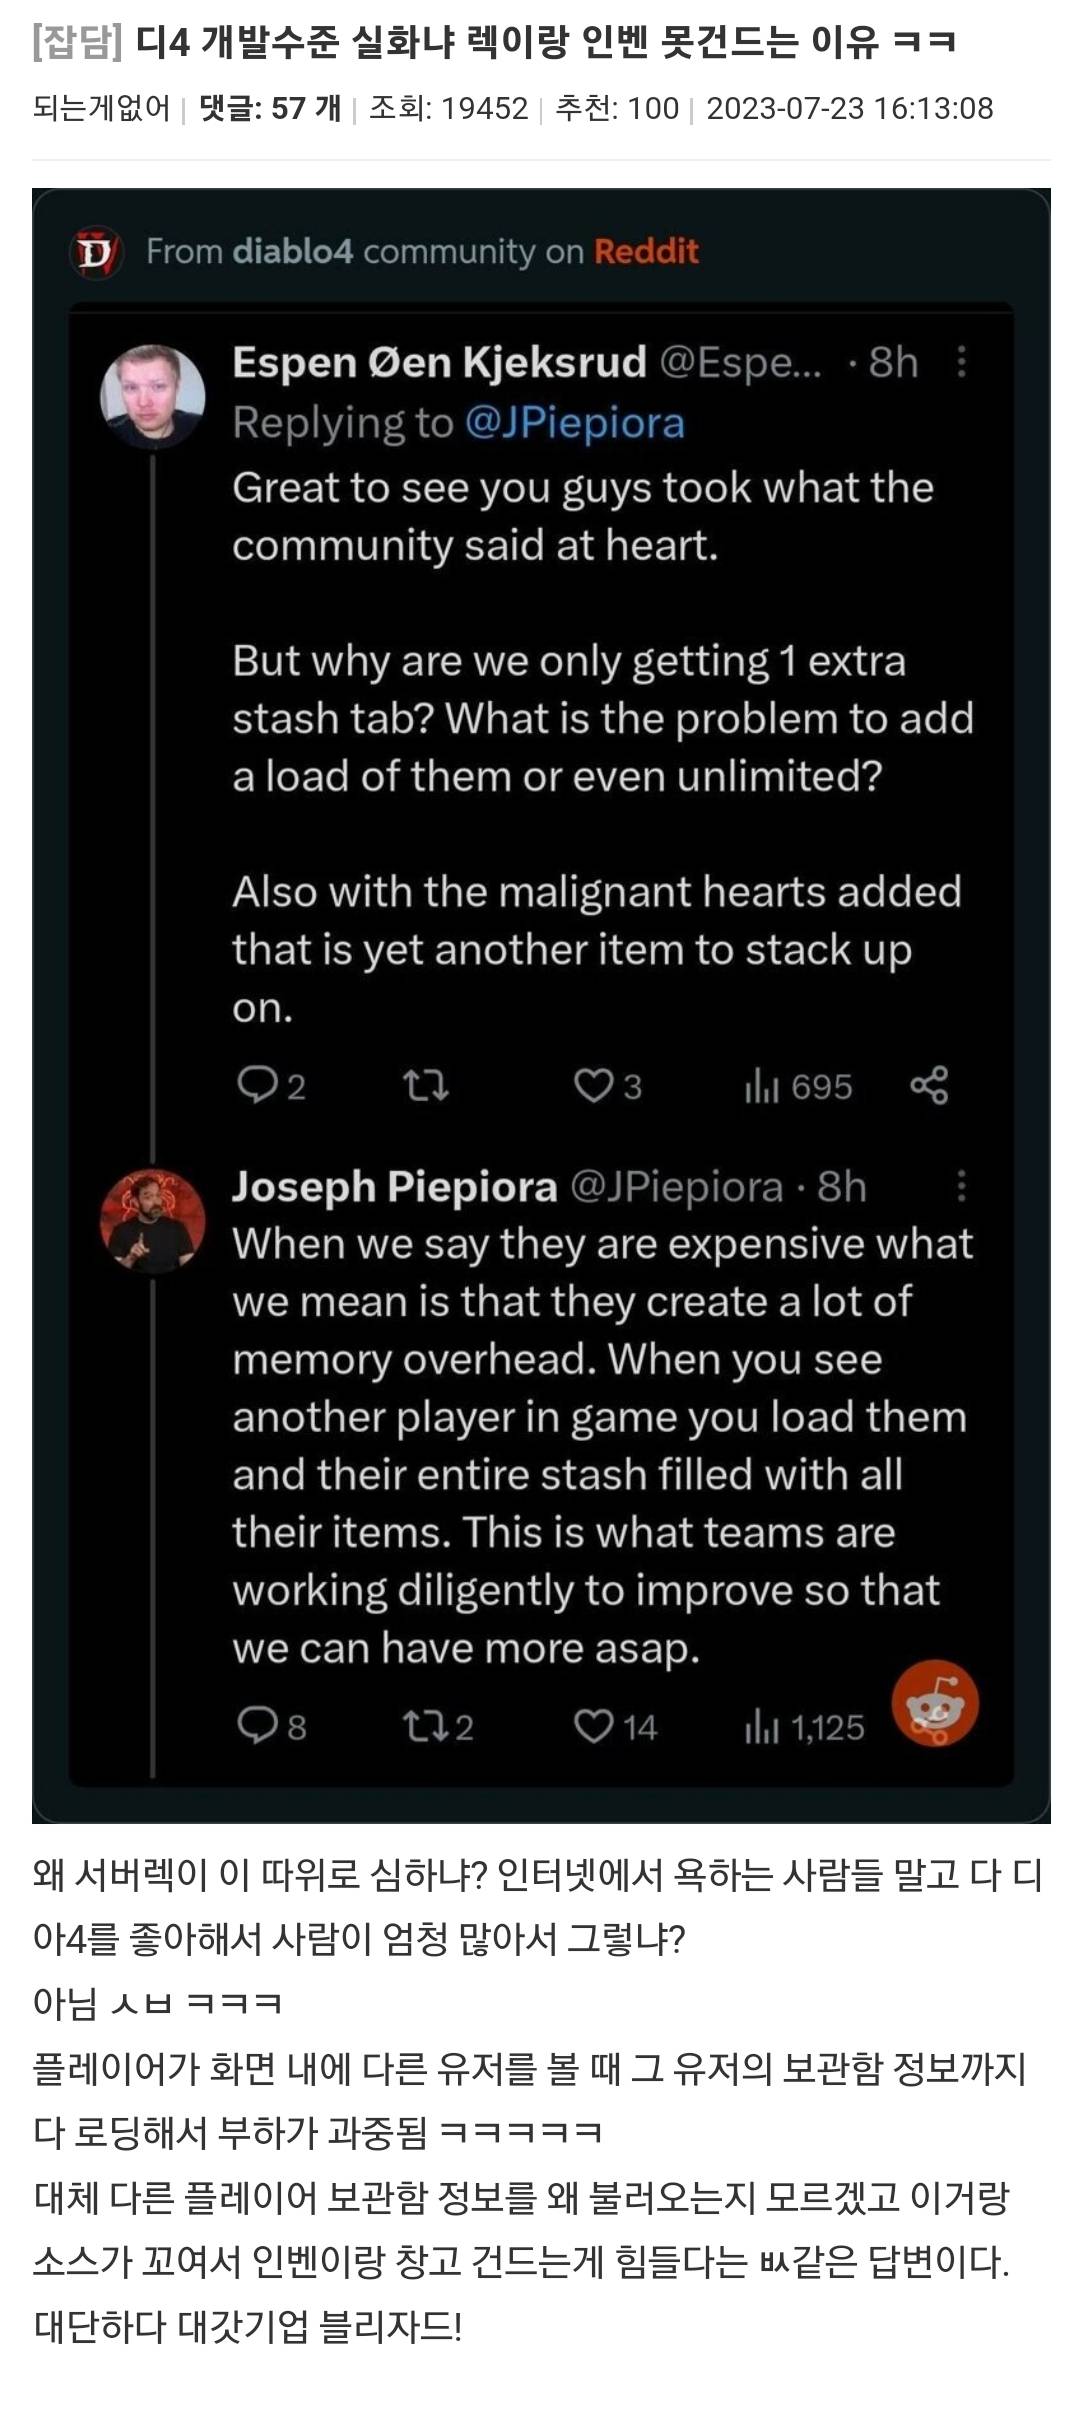Open more options on Espen's tweet
Viewport: 1080px width, 2416px height.
tap(961, 362)
